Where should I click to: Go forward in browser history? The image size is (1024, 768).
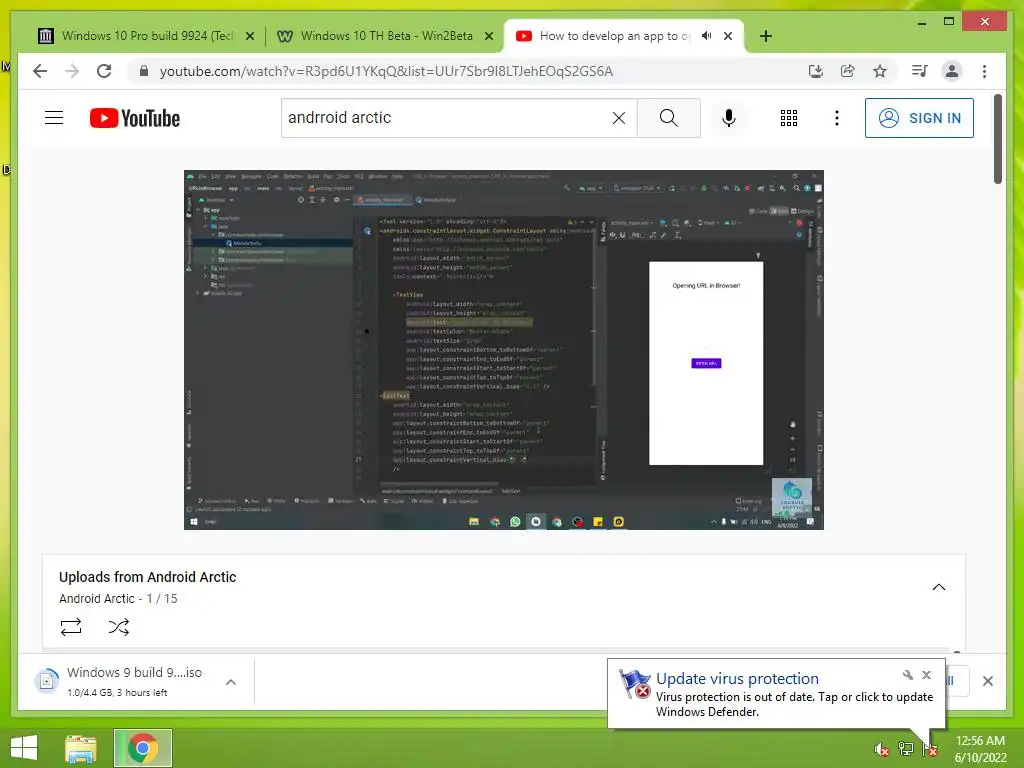click(72, 71)
